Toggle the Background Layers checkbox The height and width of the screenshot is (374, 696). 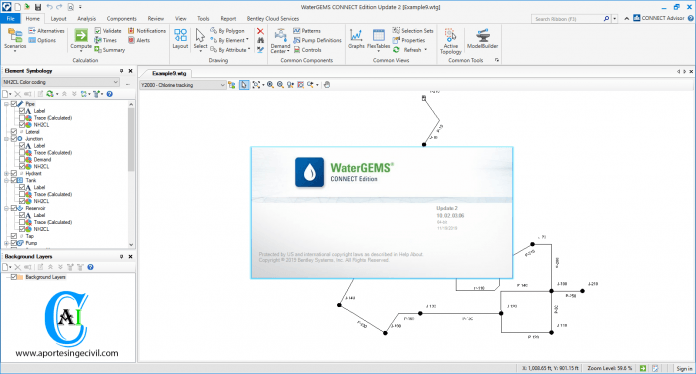coord(14,277)
